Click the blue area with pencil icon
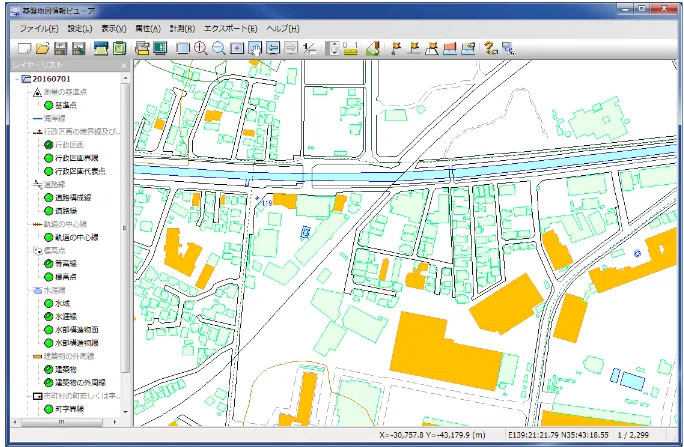684x447 pixels. tap(468, 48)
